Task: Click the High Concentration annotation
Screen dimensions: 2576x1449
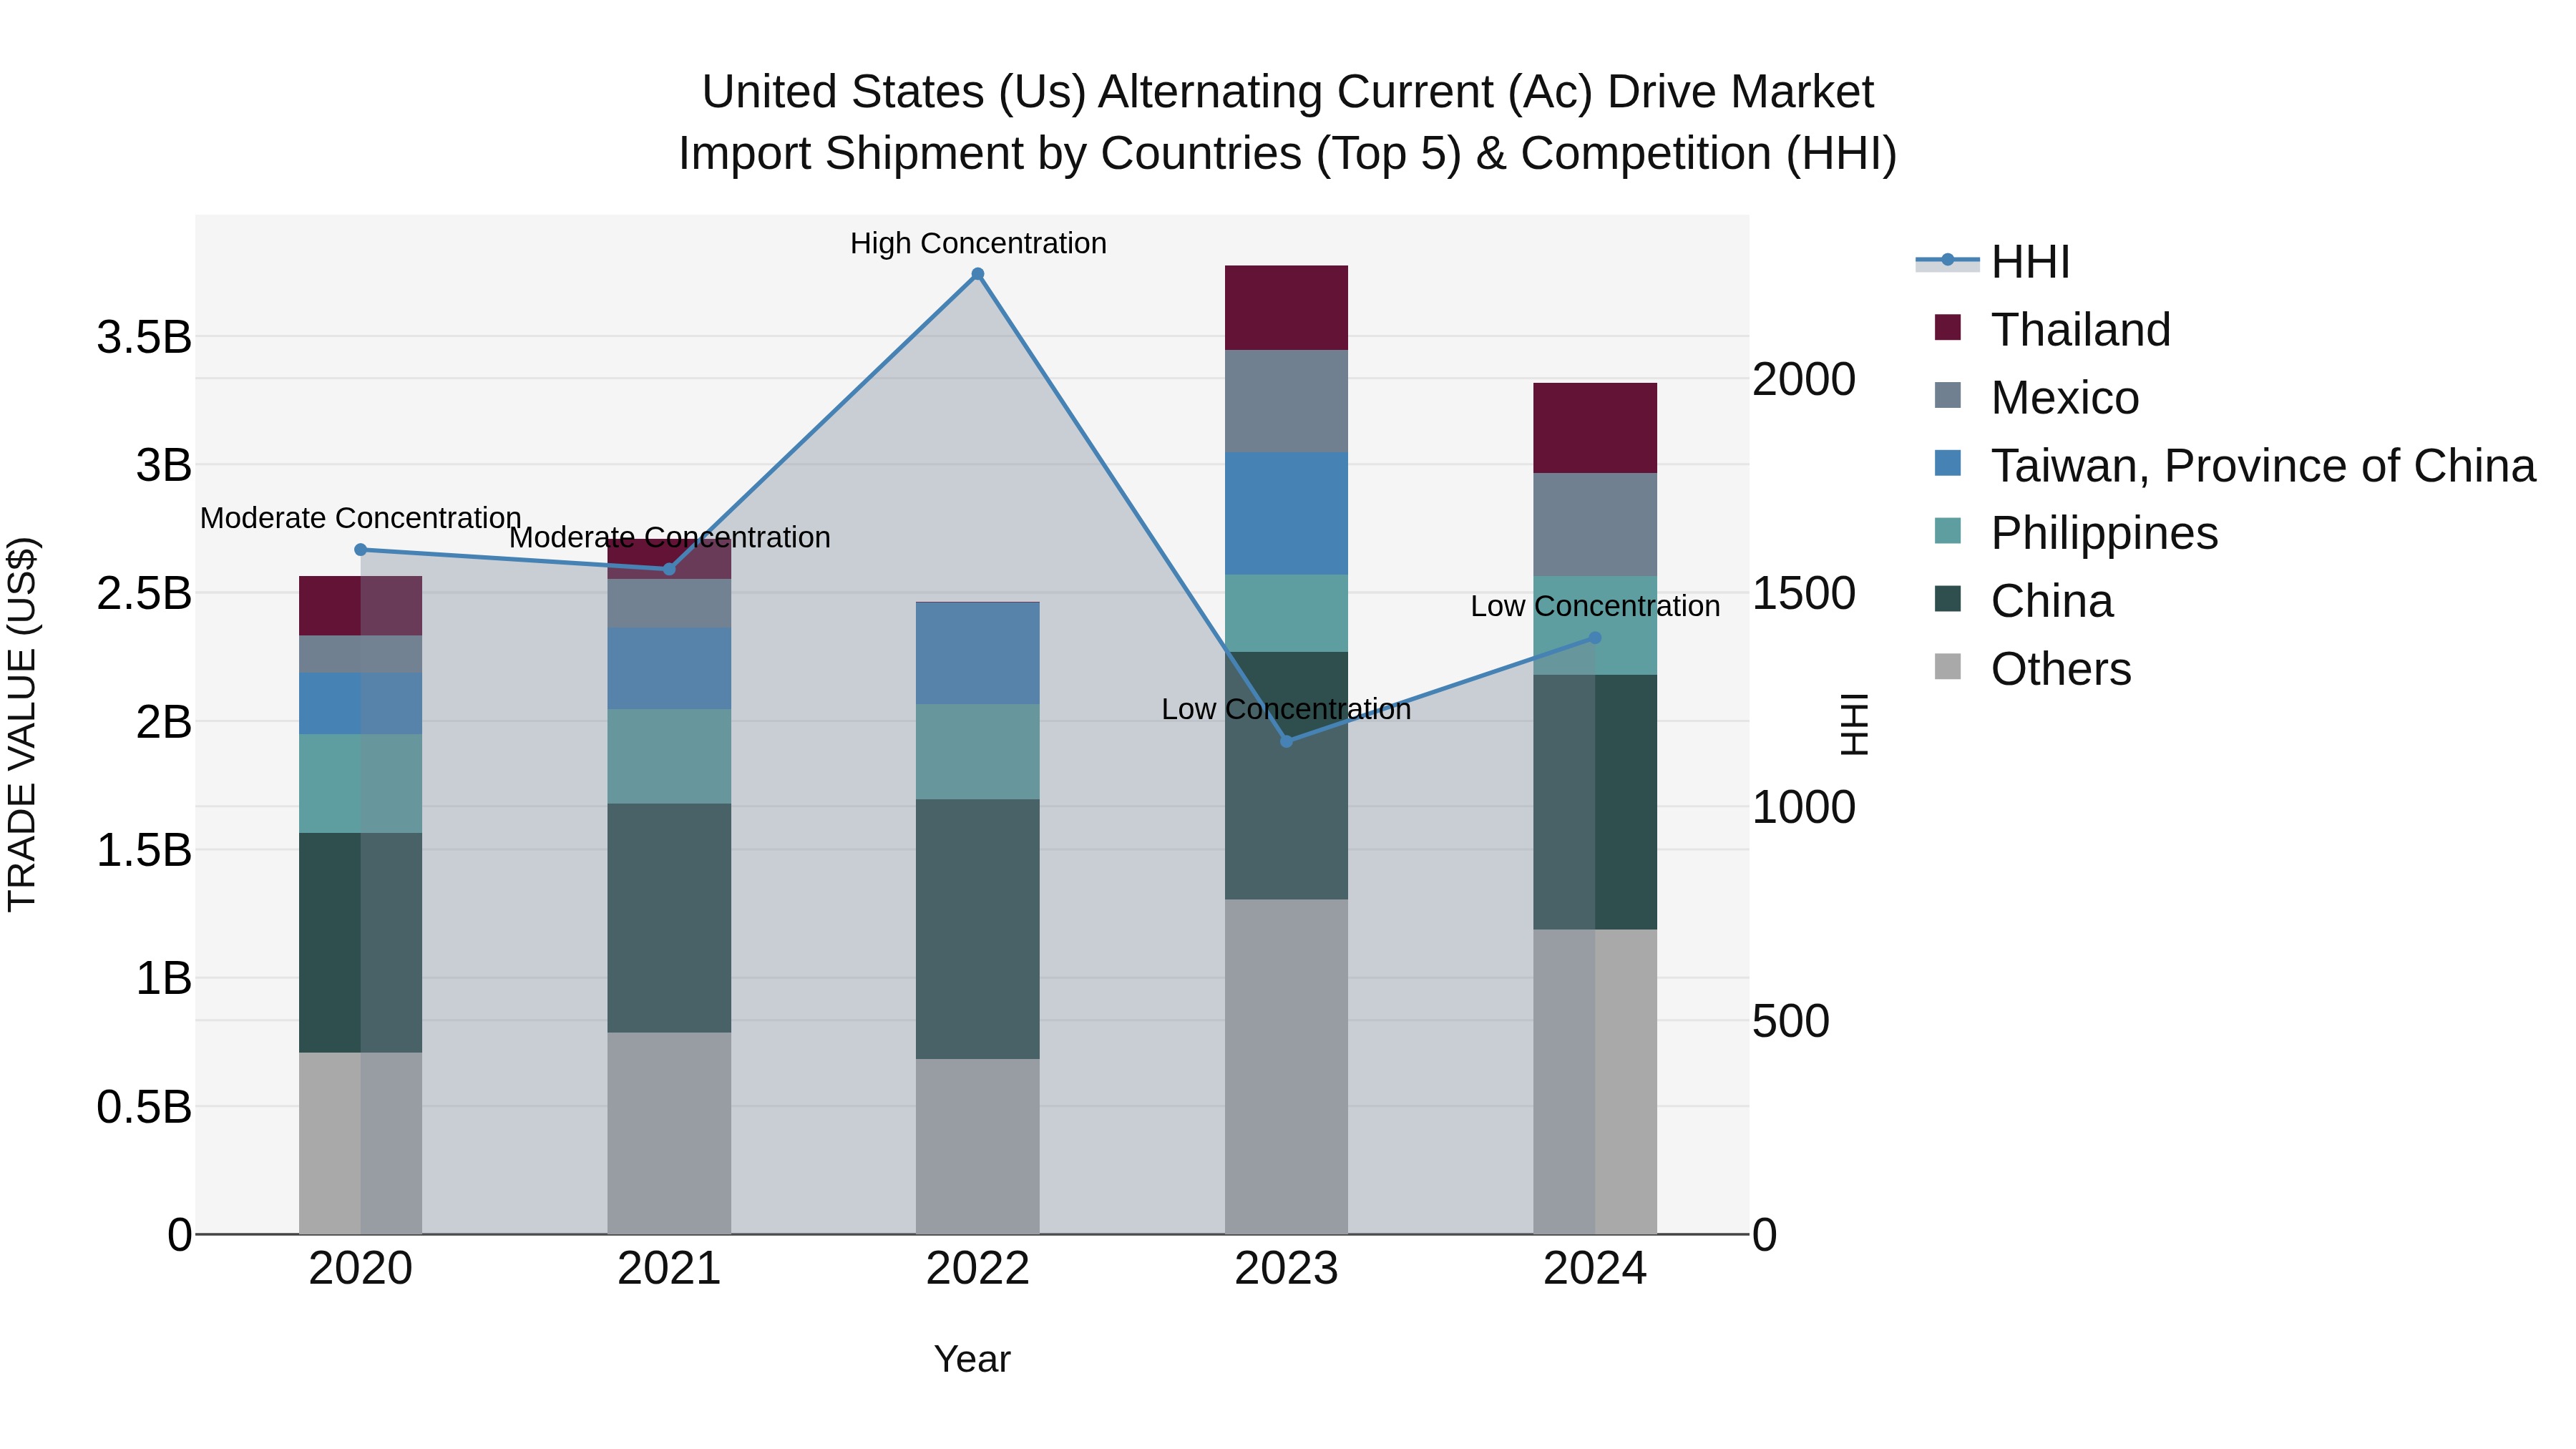Action: click(978, 243)
